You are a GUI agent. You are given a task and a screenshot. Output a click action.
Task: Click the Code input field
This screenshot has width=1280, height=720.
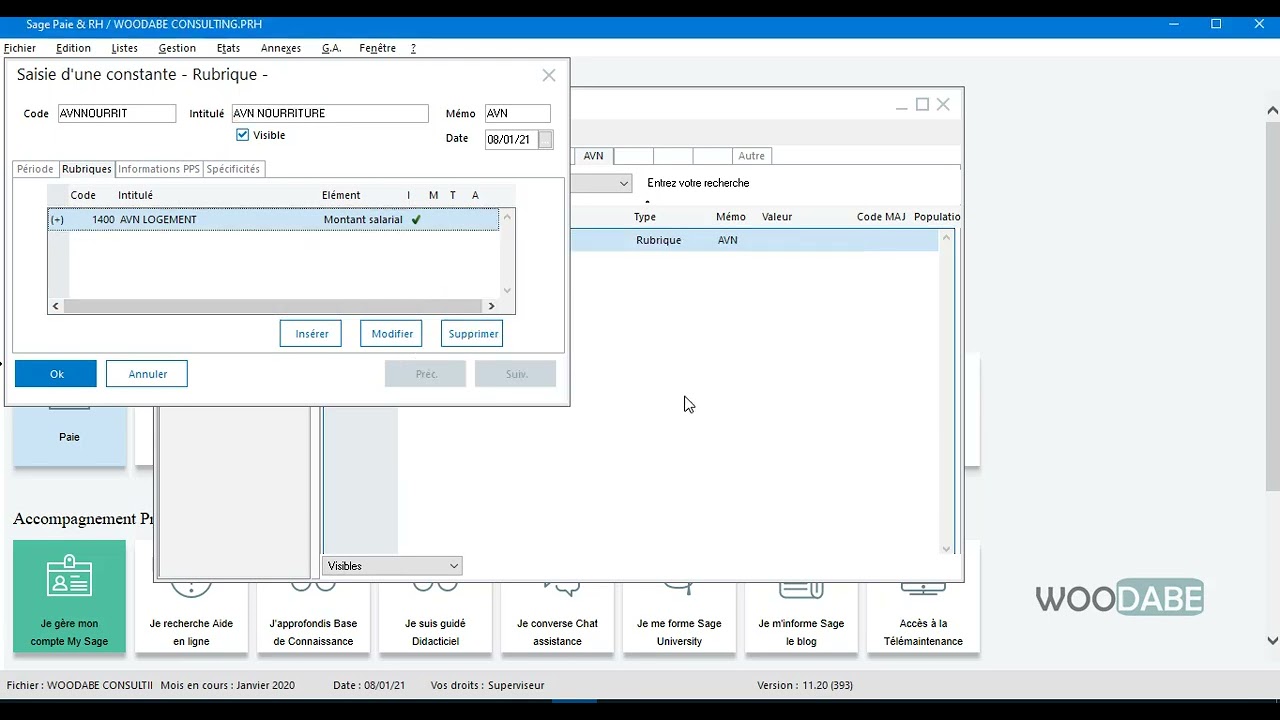(x=117, y=114)
